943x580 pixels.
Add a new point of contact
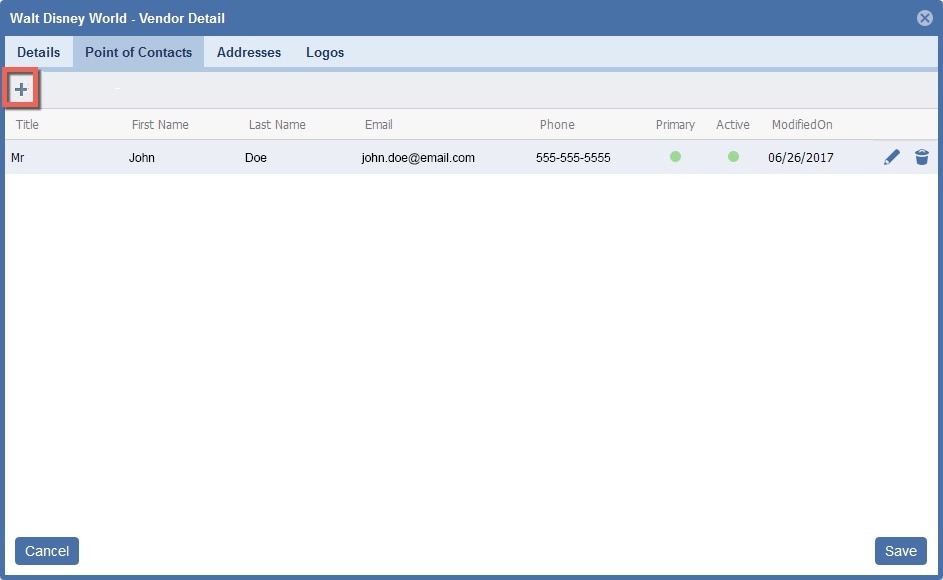21,90
